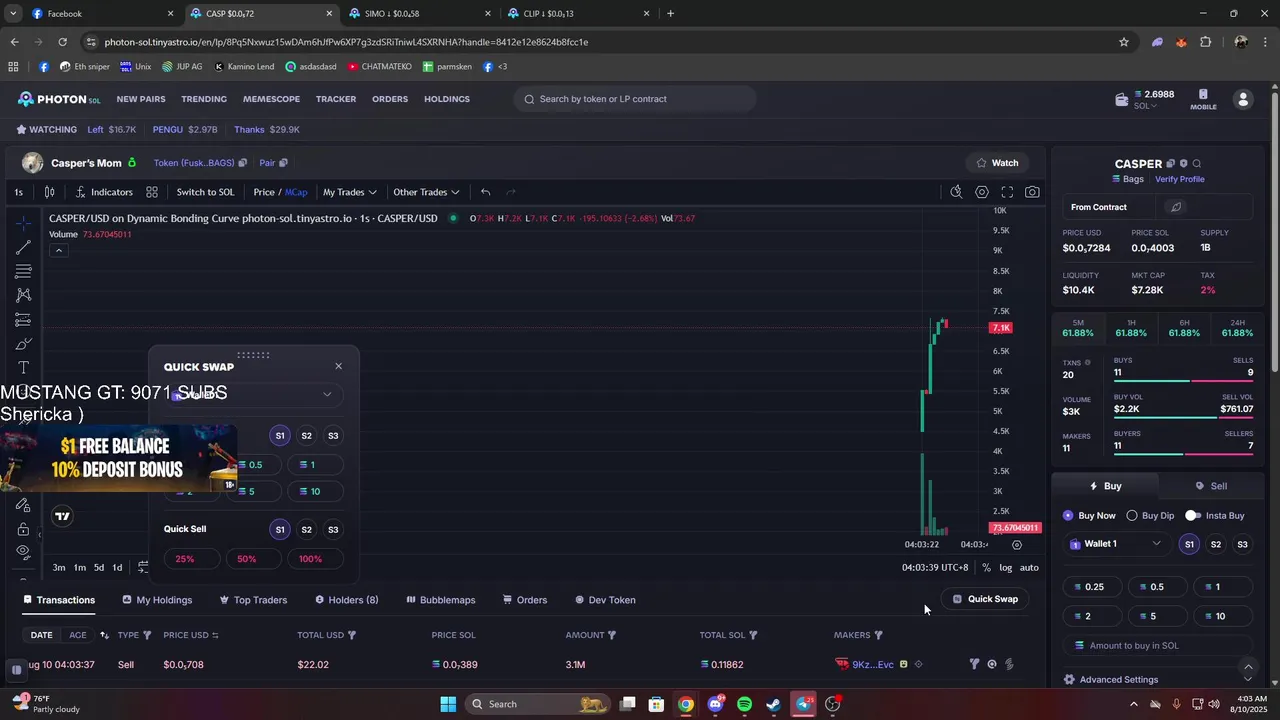Switch to the Bubblemaps tab
1280x720 pixels.
(x=441, y=600)
